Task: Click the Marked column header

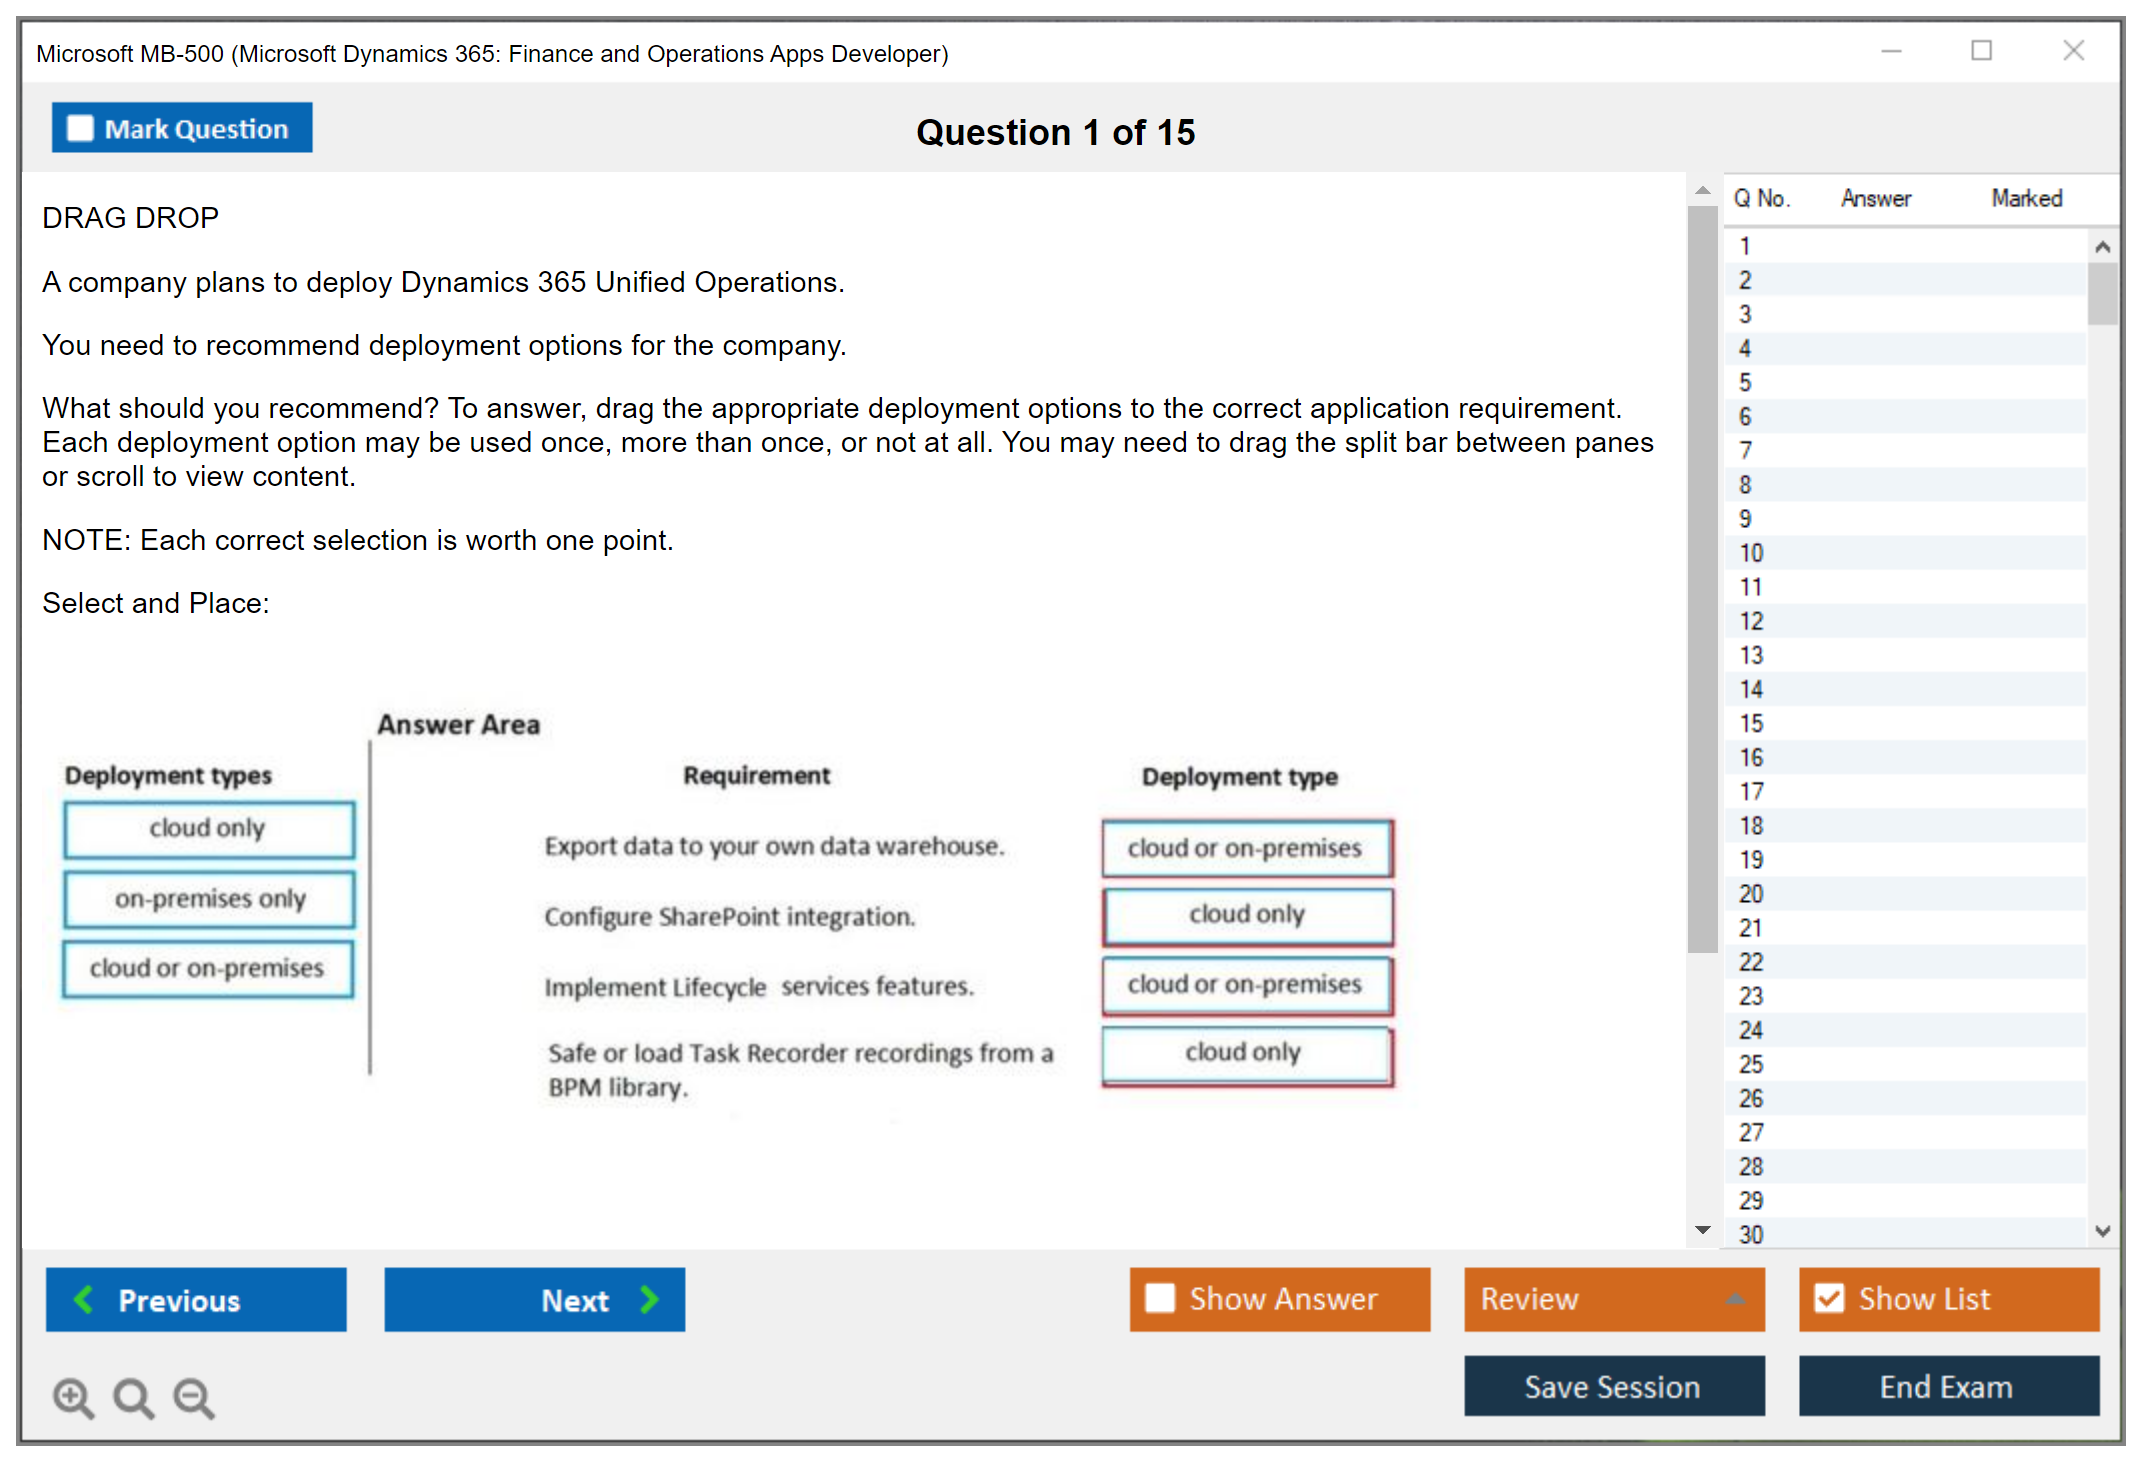Action: point(2026,198)
